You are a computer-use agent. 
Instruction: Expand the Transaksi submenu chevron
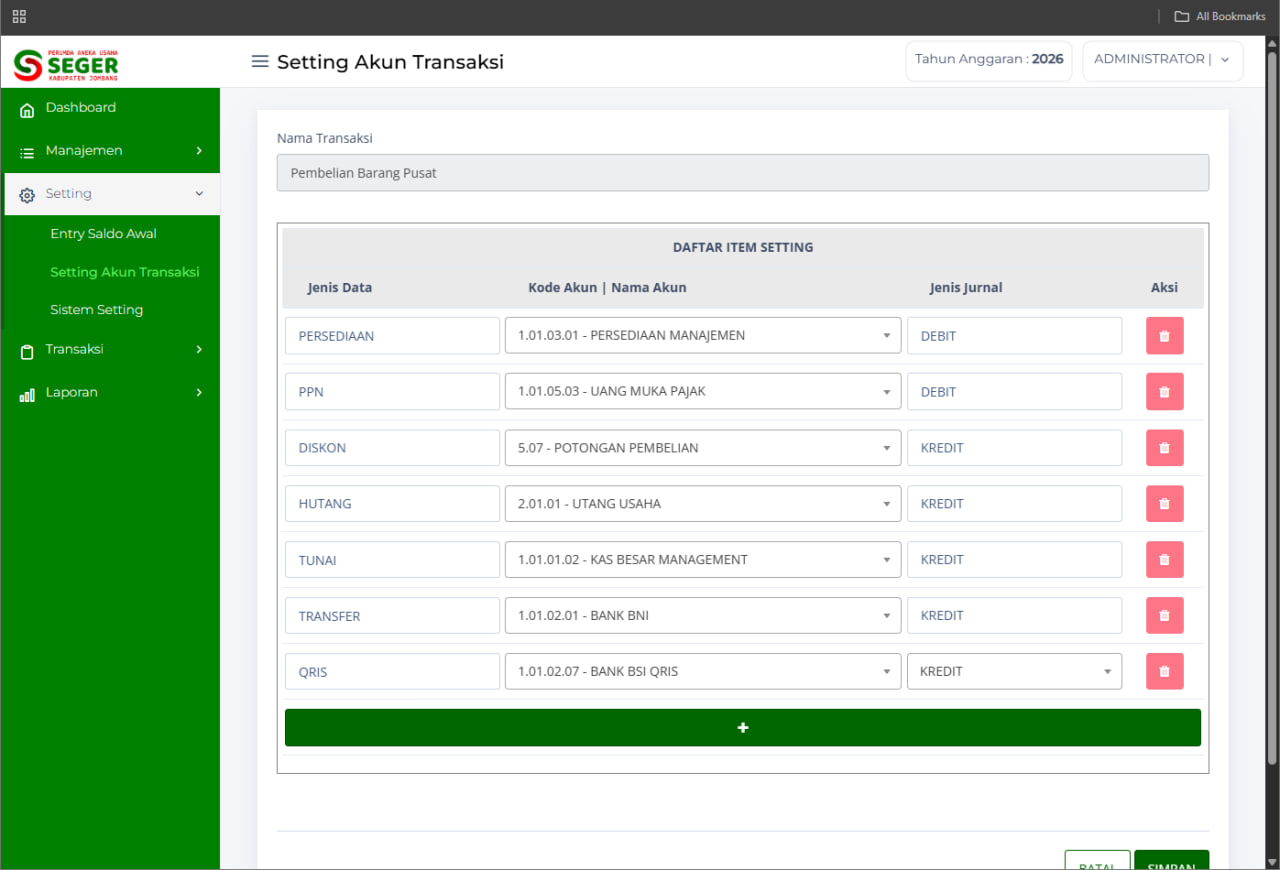coord(199,350)
